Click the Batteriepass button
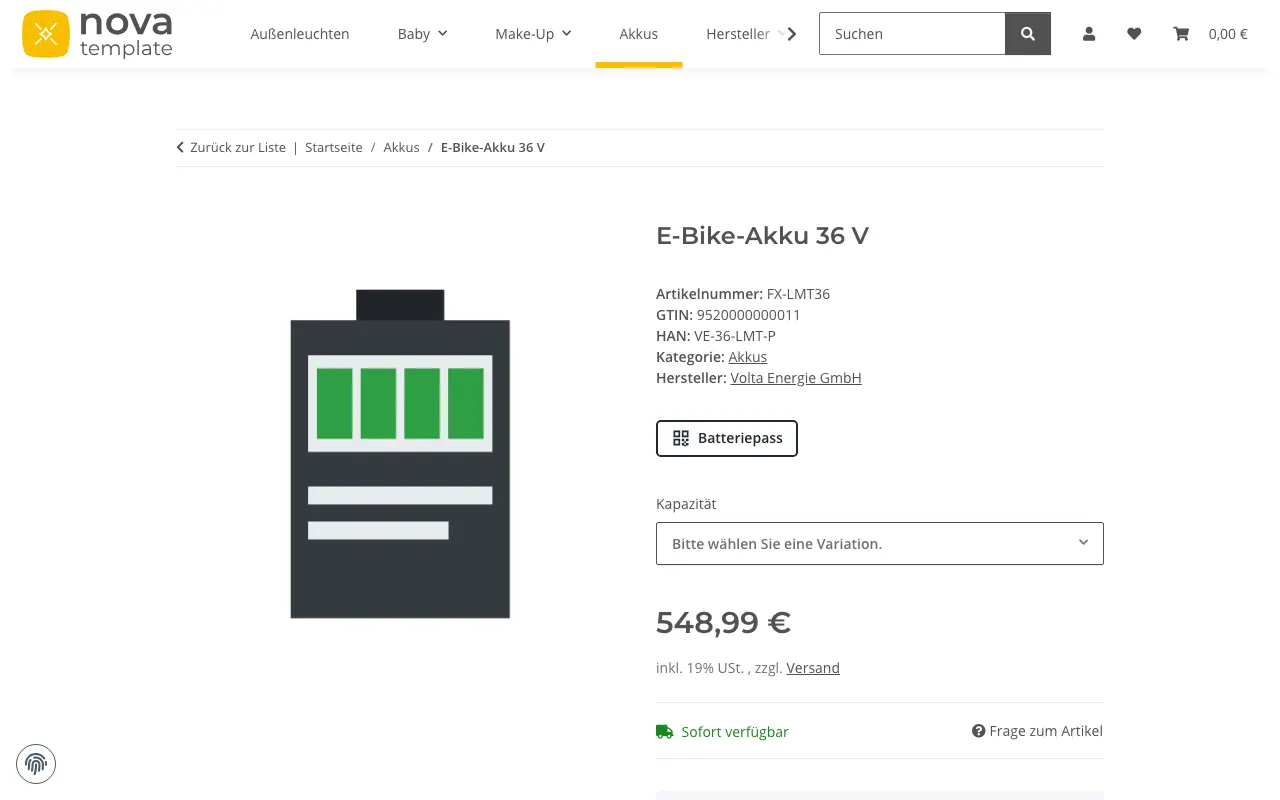Viewport: 1280px width, 800px height. 727,438
